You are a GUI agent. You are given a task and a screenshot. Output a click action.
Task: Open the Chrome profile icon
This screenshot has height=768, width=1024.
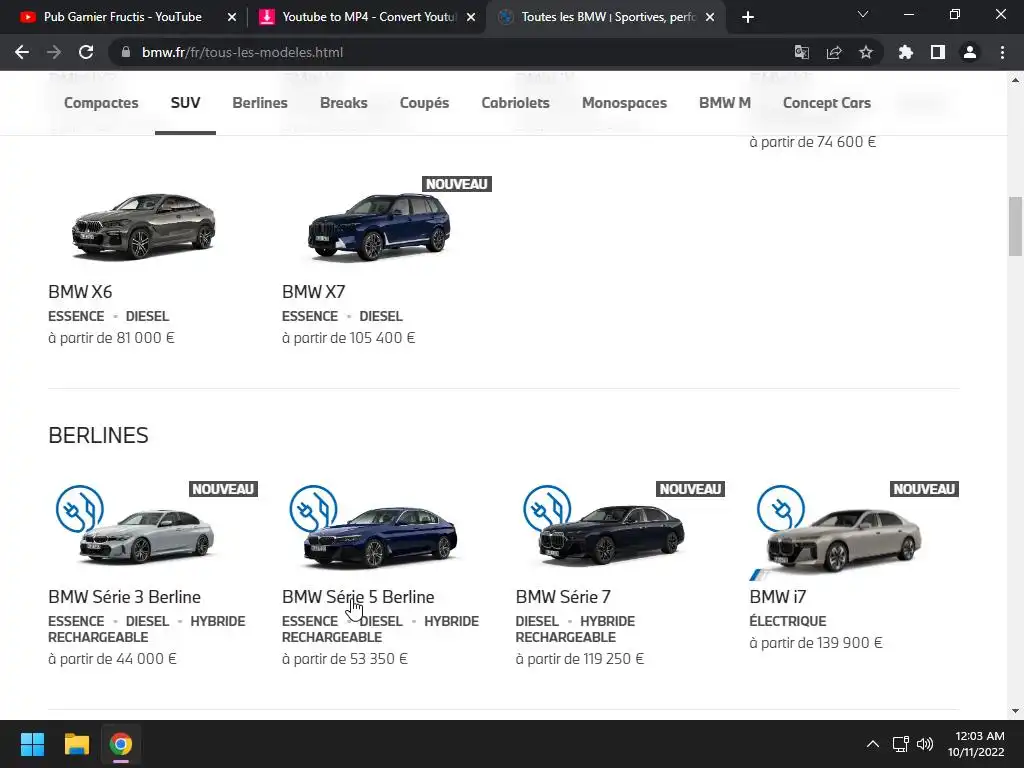point(970,52)
